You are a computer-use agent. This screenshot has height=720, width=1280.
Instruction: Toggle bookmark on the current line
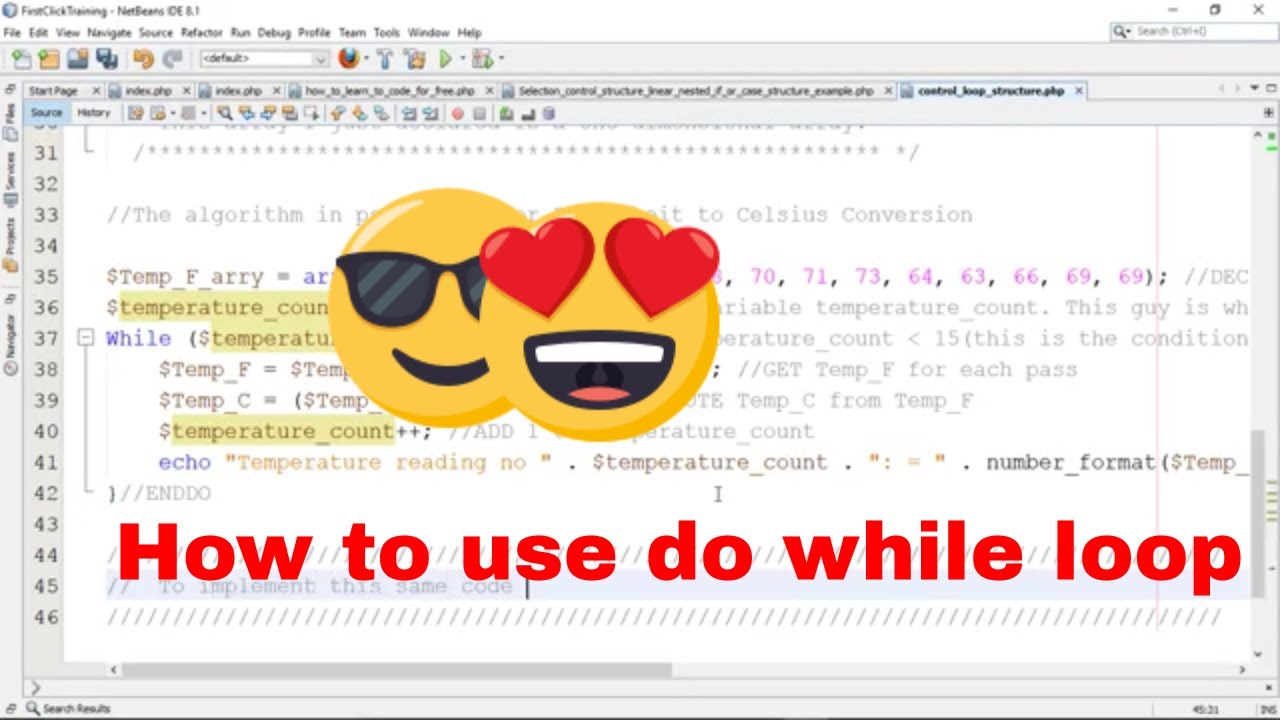point(380,113)
